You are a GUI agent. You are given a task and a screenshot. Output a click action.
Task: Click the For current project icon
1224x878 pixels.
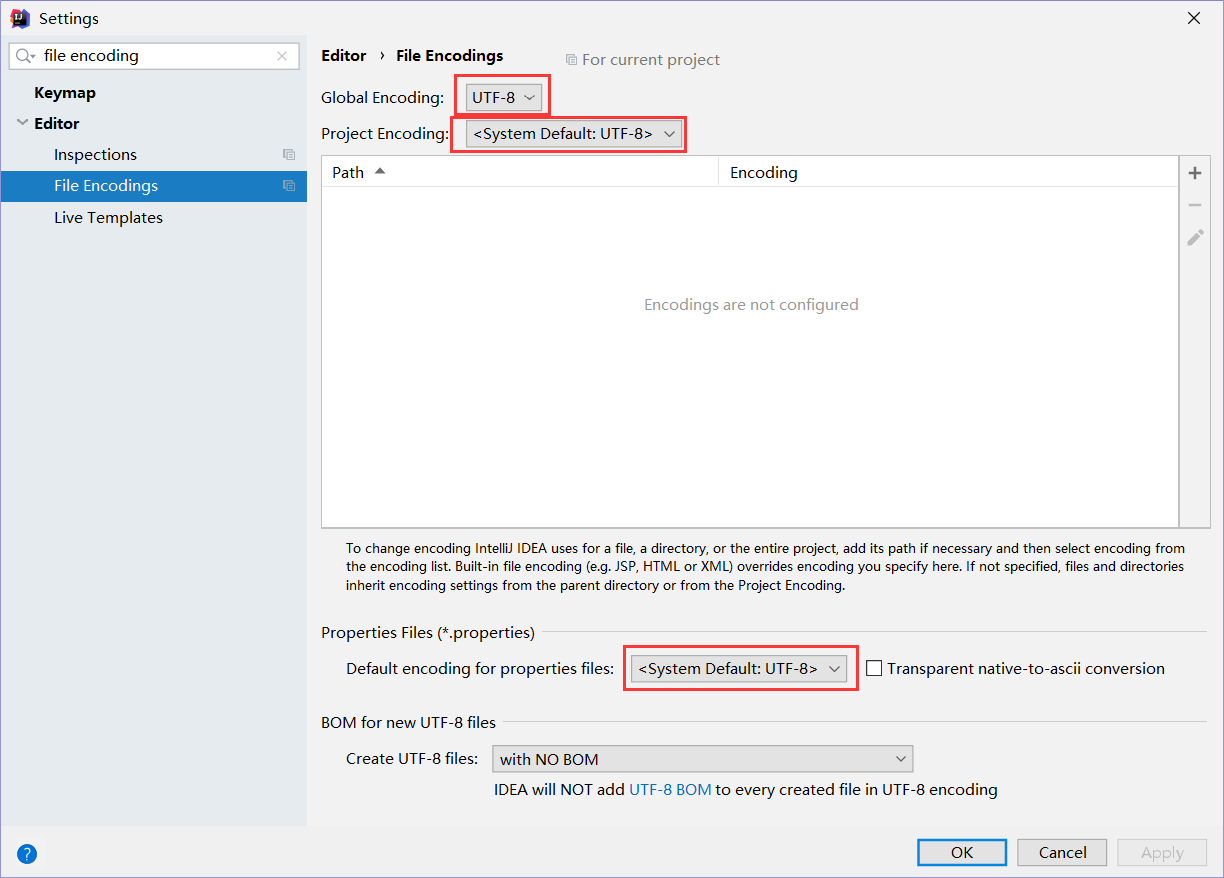click(571, 60)
